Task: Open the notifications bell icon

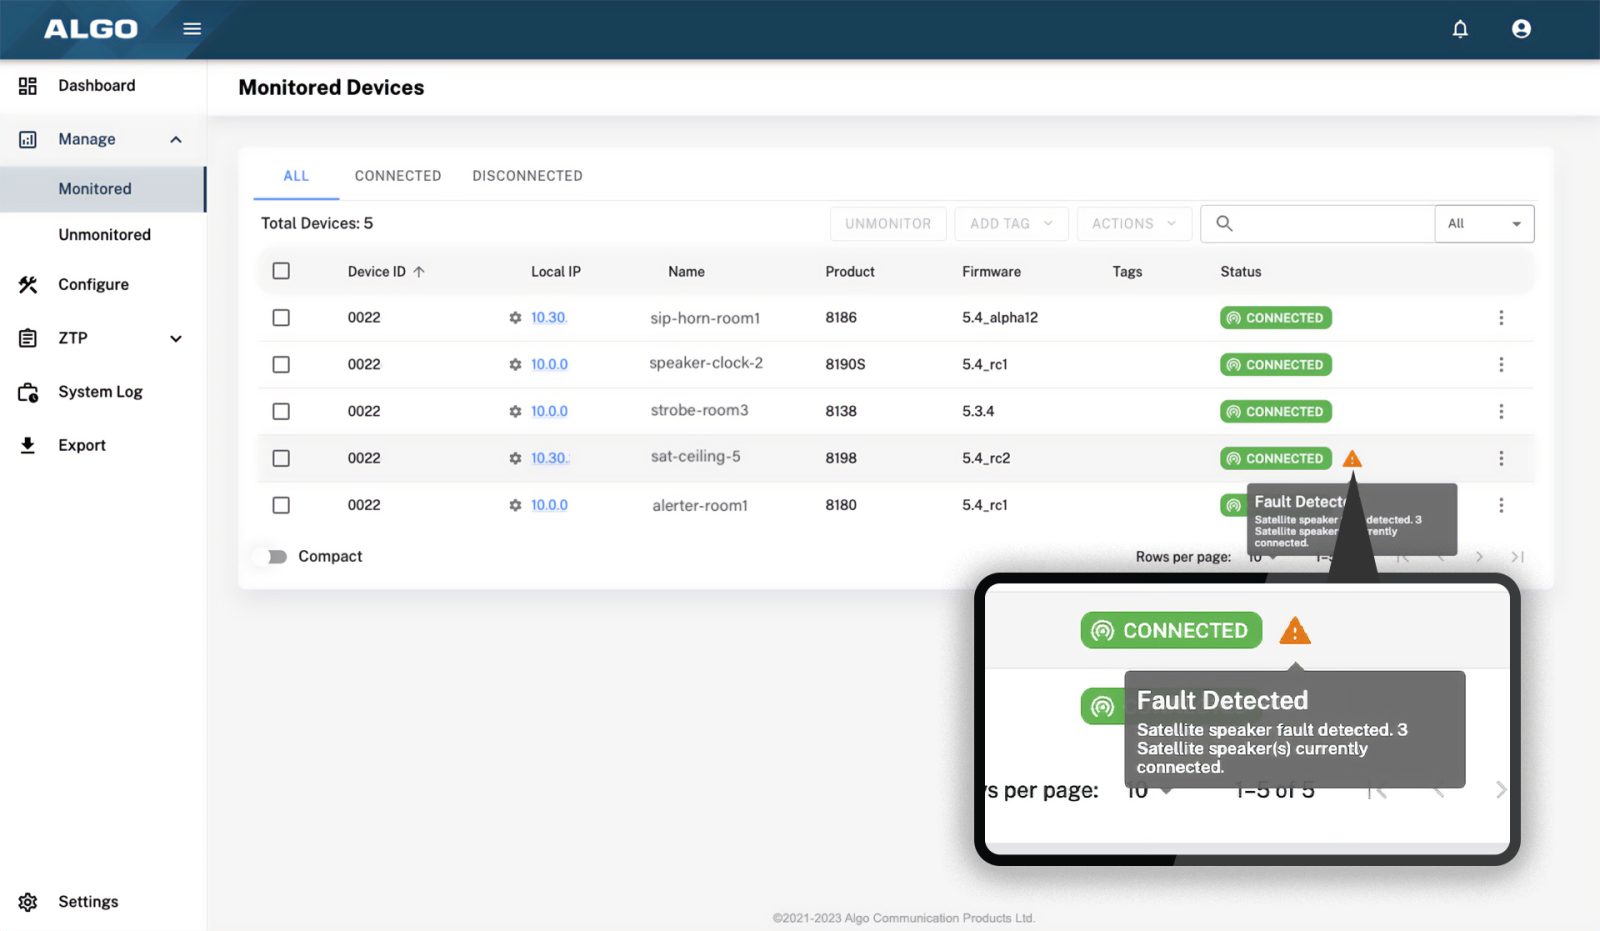Action: [x=1460, y=29]
